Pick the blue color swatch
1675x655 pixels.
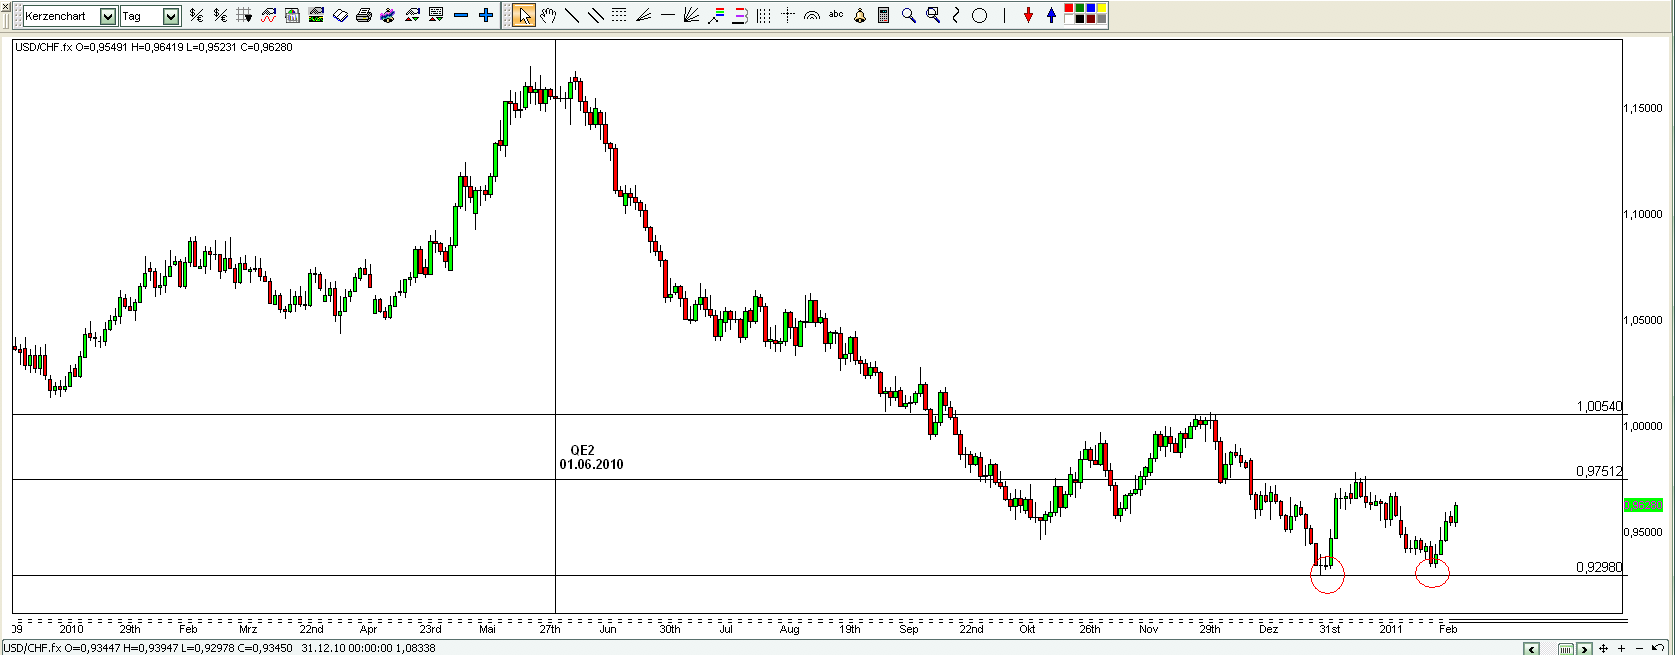click(x=1090, y=8)
